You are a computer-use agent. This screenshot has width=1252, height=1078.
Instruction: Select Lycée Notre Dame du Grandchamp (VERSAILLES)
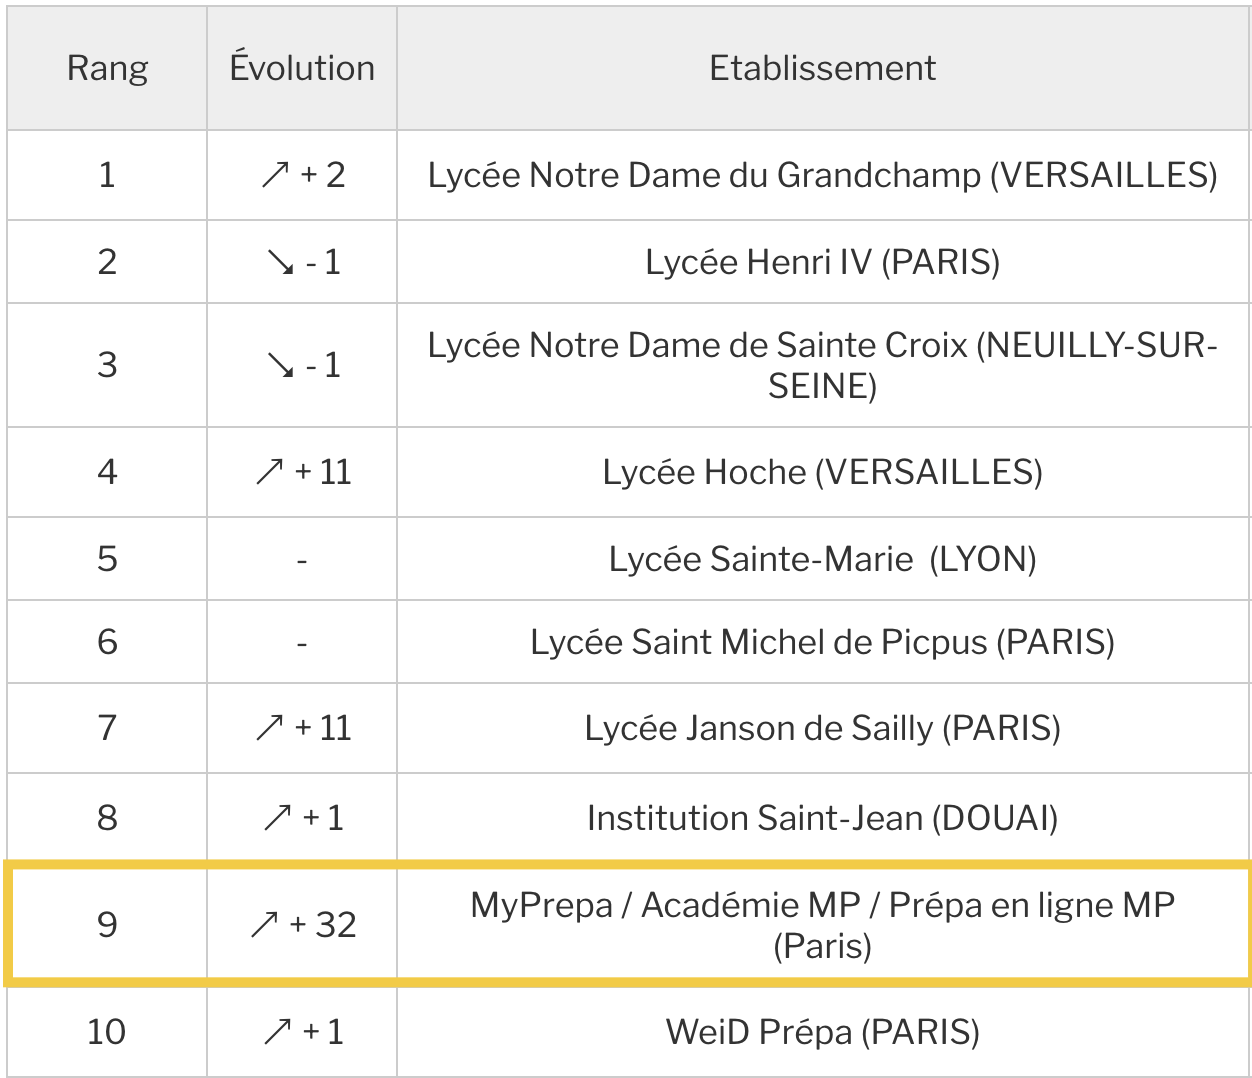(822, 175)
